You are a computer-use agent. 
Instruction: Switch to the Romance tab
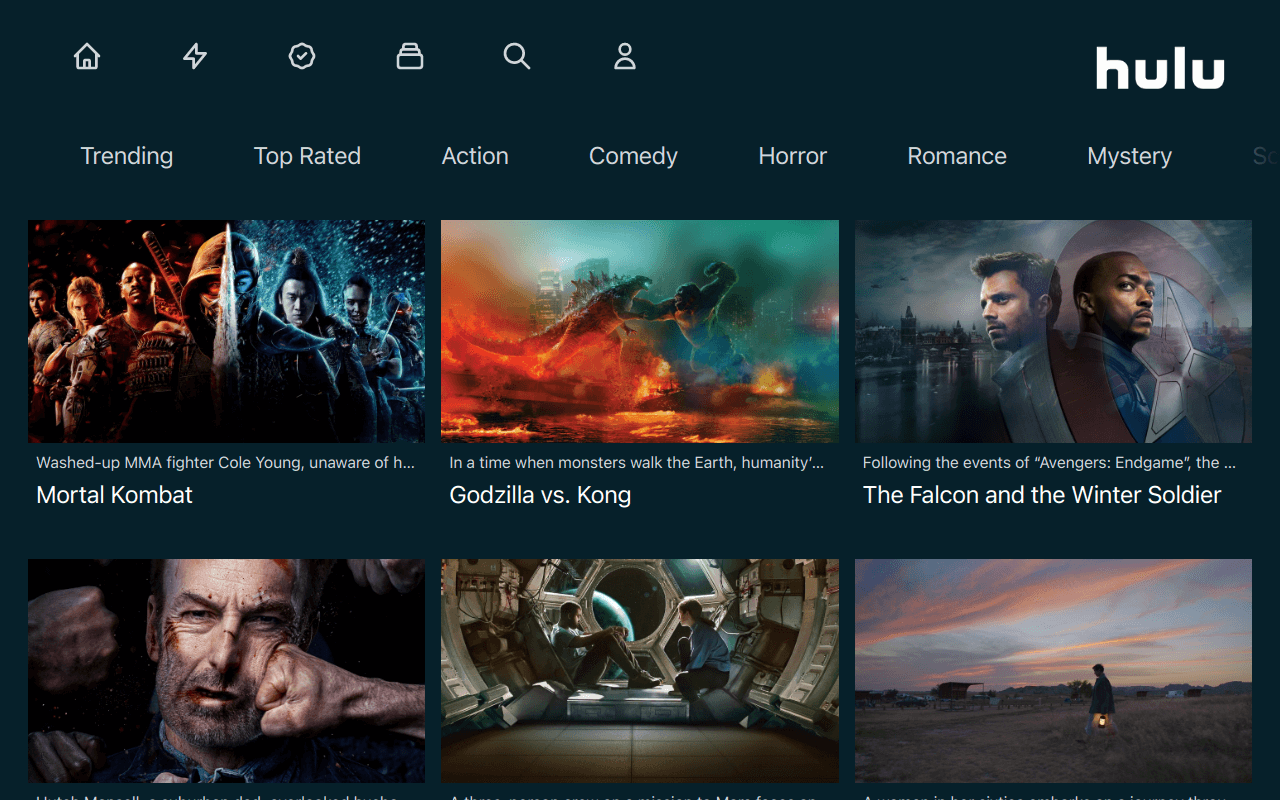click(x=957, y=156)
